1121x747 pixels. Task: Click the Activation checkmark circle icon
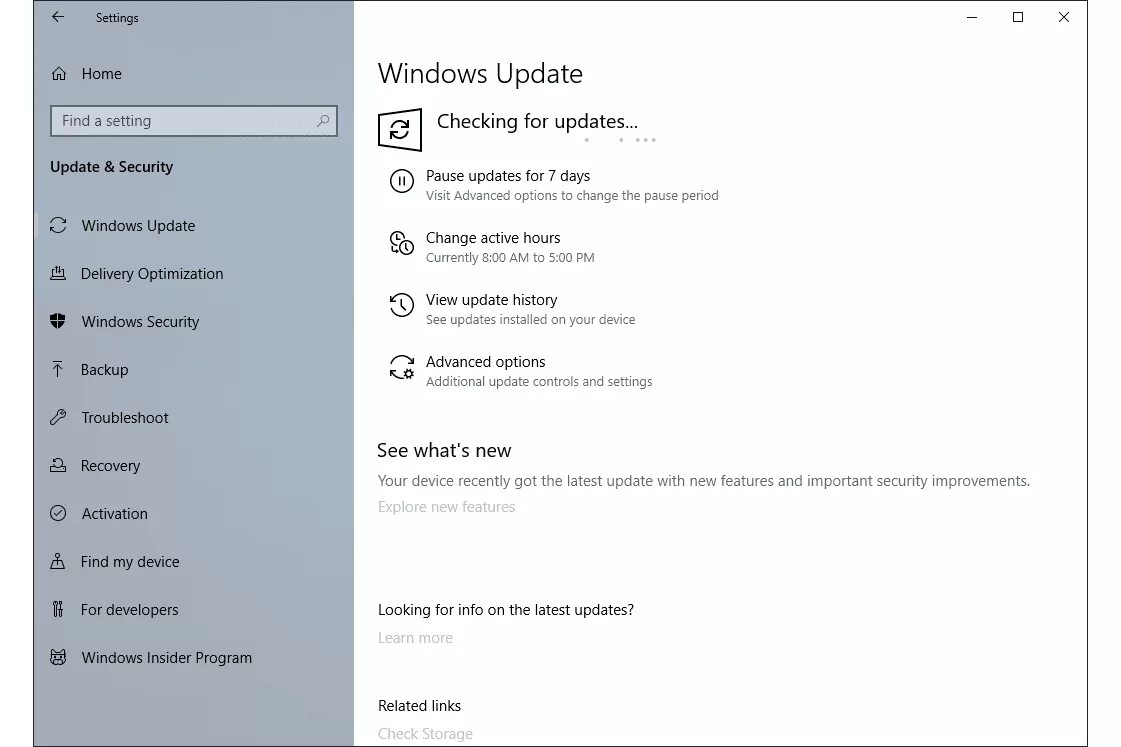point(58,513)
